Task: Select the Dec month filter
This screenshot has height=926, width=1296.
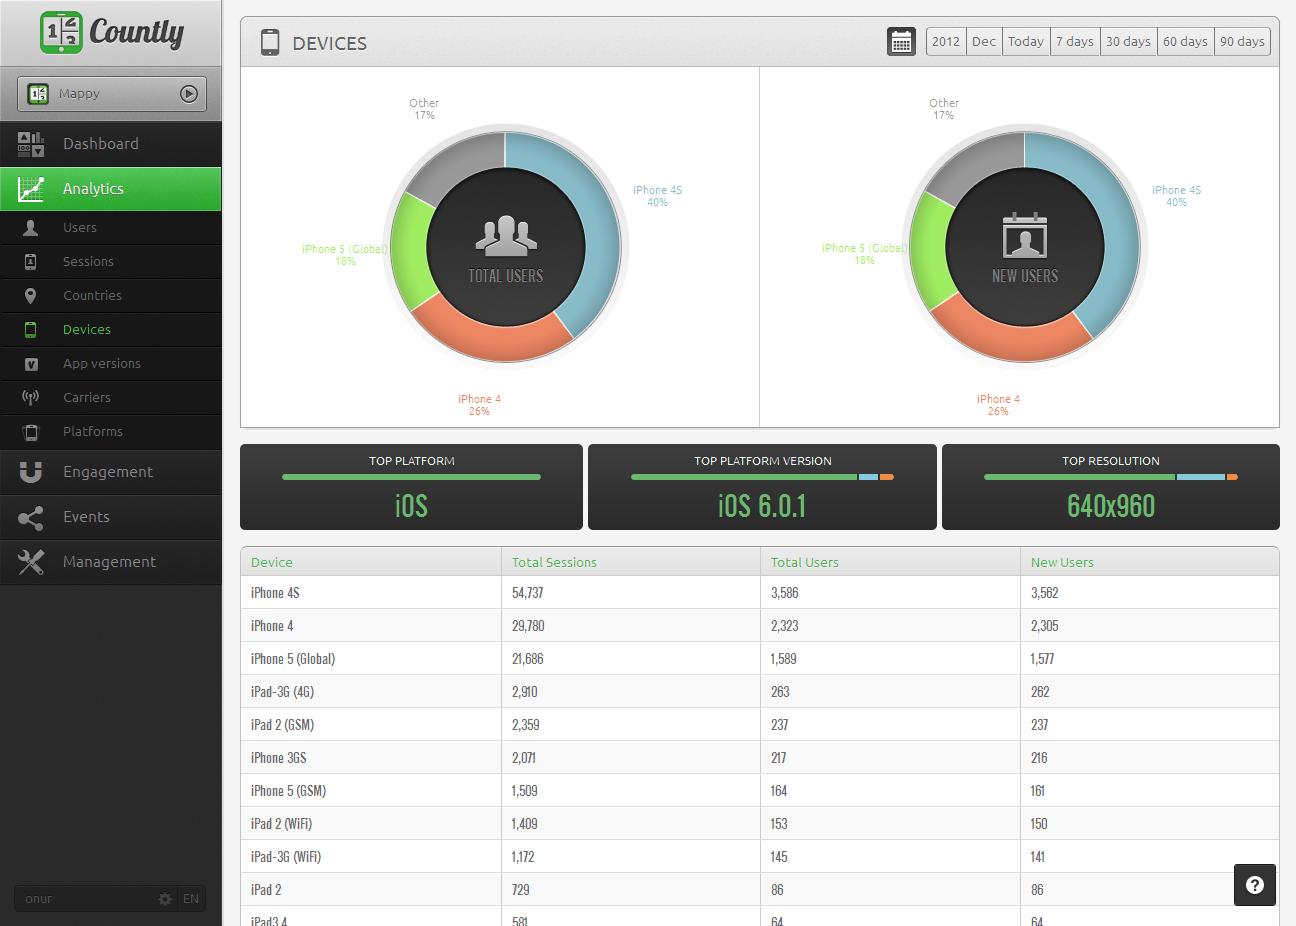Action: 983,41
